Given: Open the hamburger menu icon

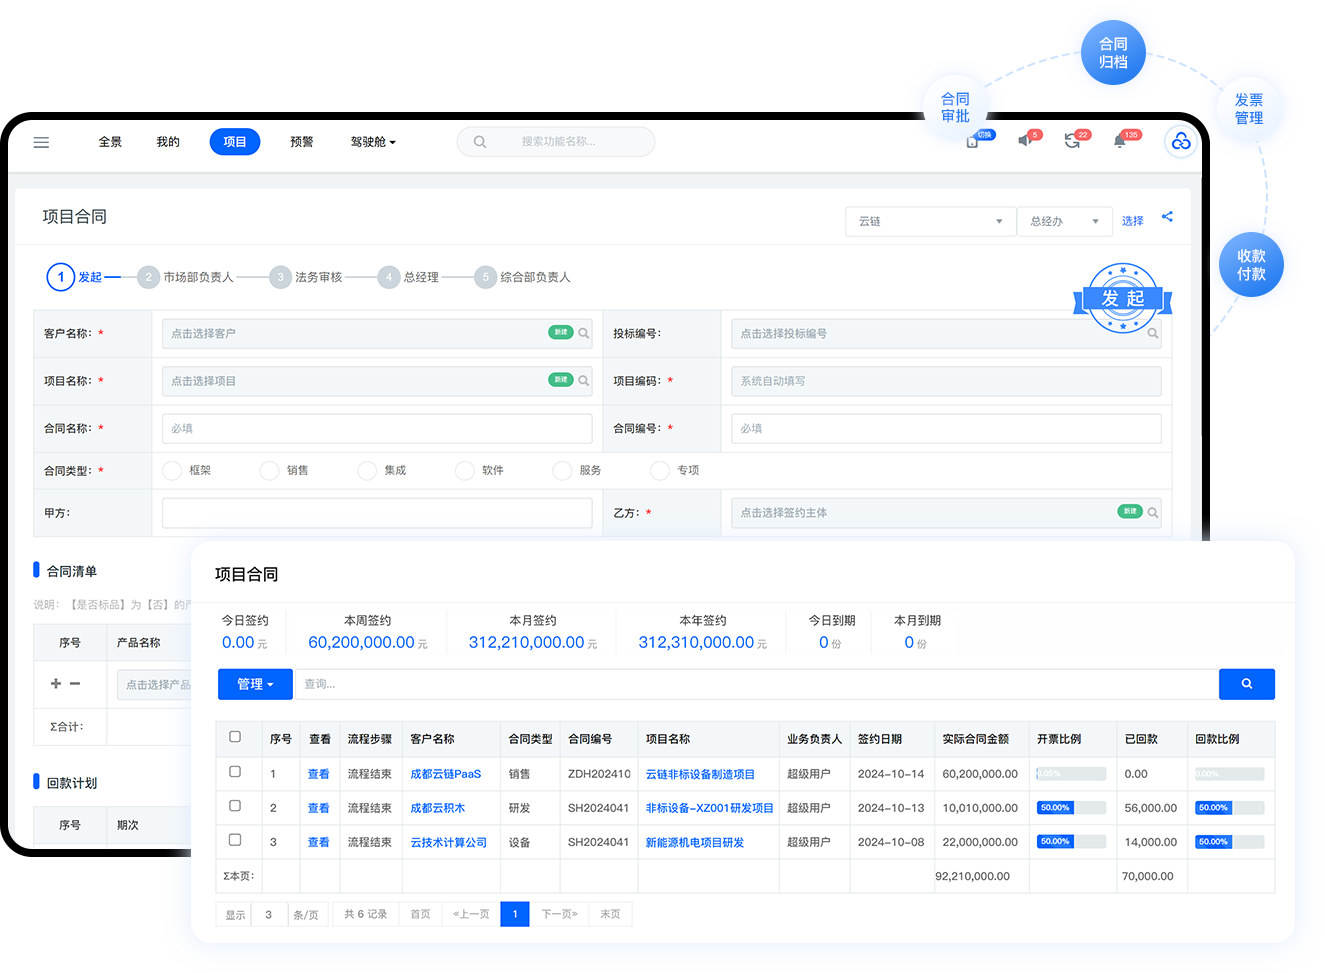Looking at the screenshot, I should point(41,142).
